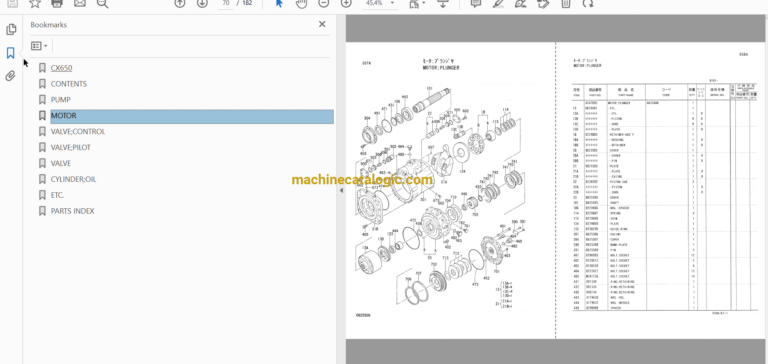Zoom in with plus icon
Viewport: 768px width, 364px height.
pos(346,4)
